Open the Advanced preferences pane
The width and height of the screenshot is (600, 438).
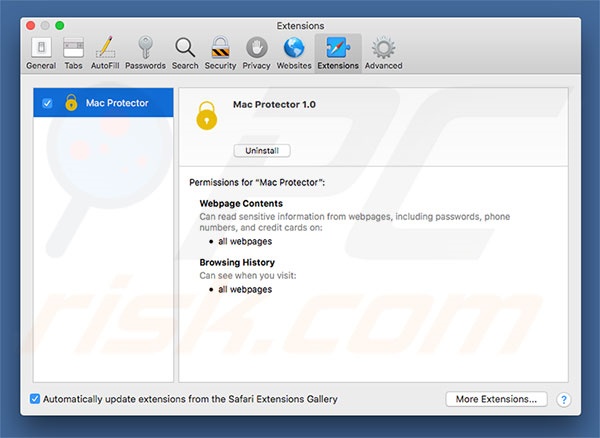tap(383, 54)
